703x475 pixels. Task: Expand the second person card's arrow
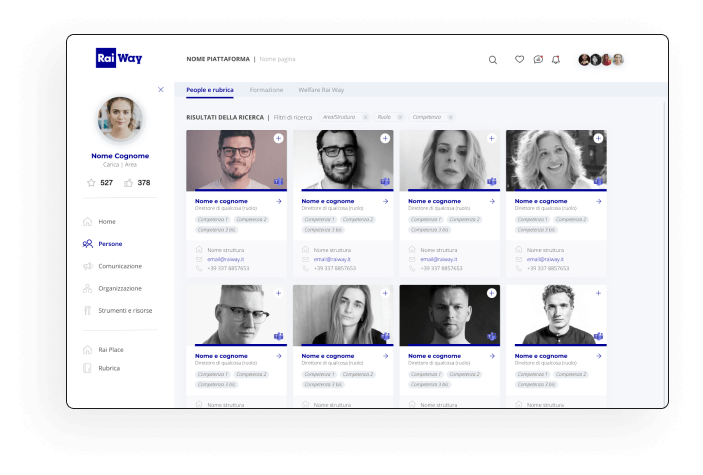385,201
